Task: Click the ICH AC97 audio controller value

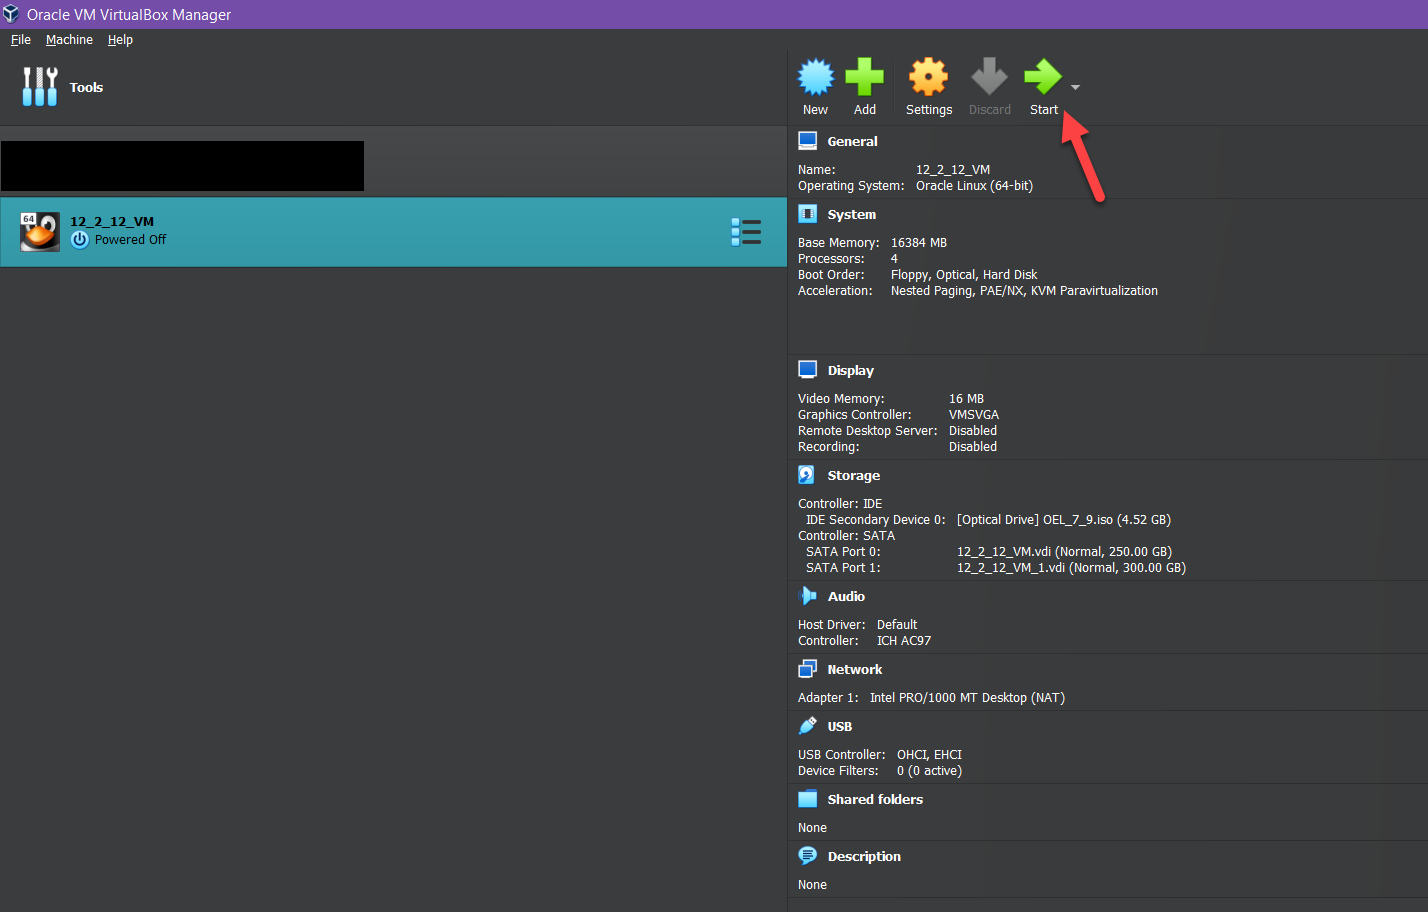Action: [904, 641]
